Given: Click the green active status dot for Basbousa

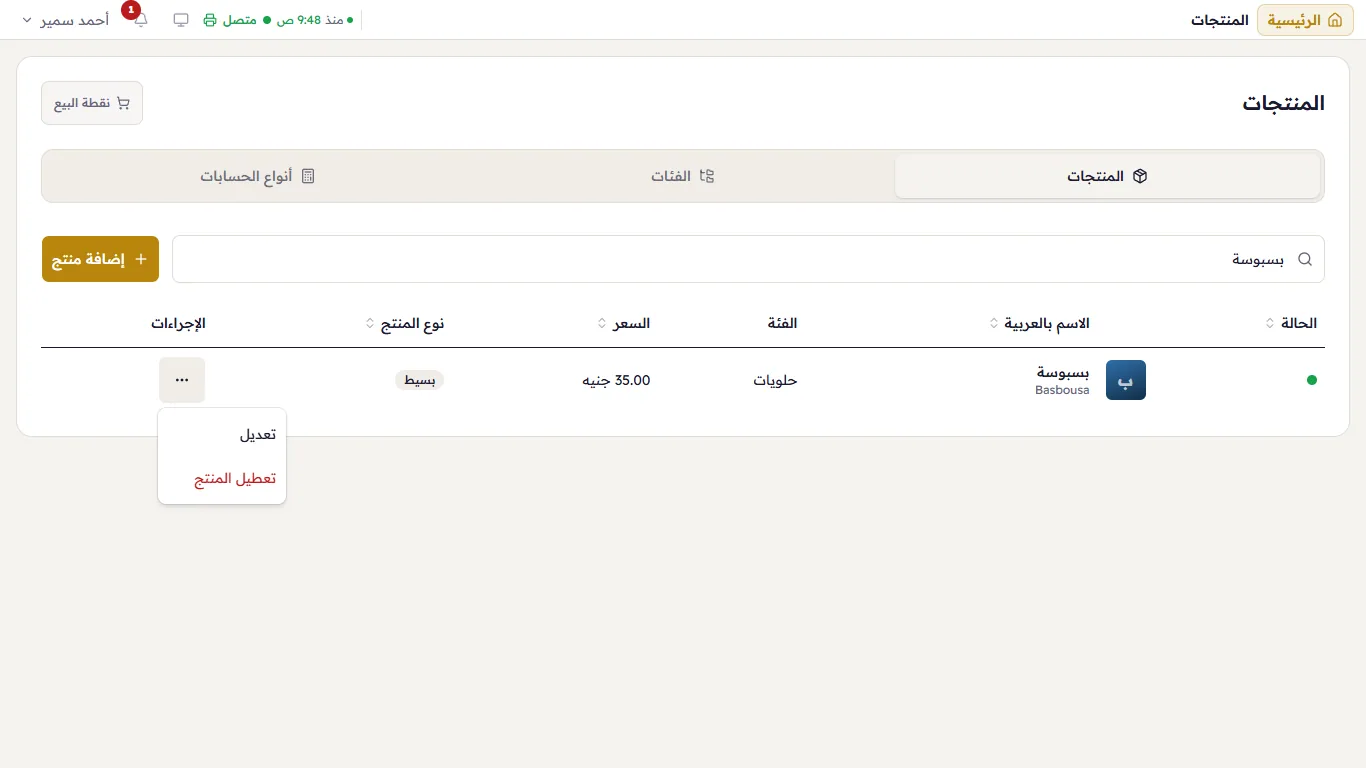Looking at the screenshot, I should click(1312, 380).
